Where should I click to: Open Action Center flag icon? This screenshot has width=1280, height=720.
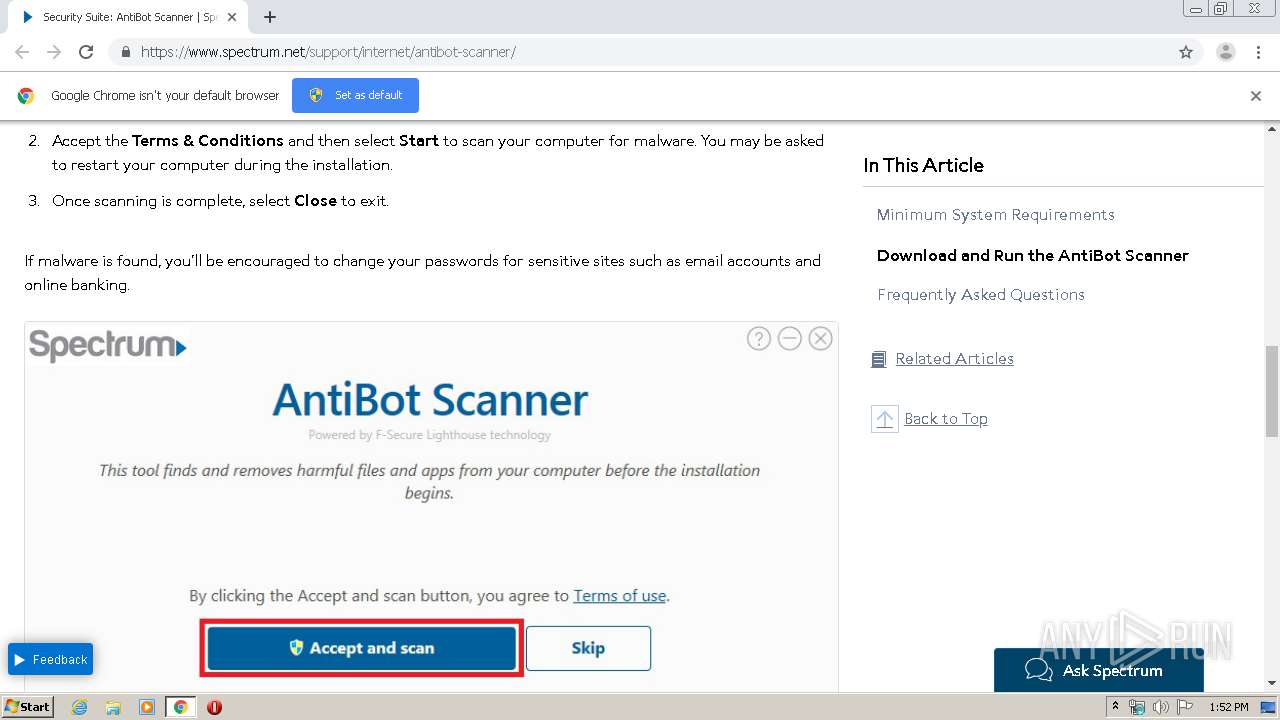(x=1185, y=707)
